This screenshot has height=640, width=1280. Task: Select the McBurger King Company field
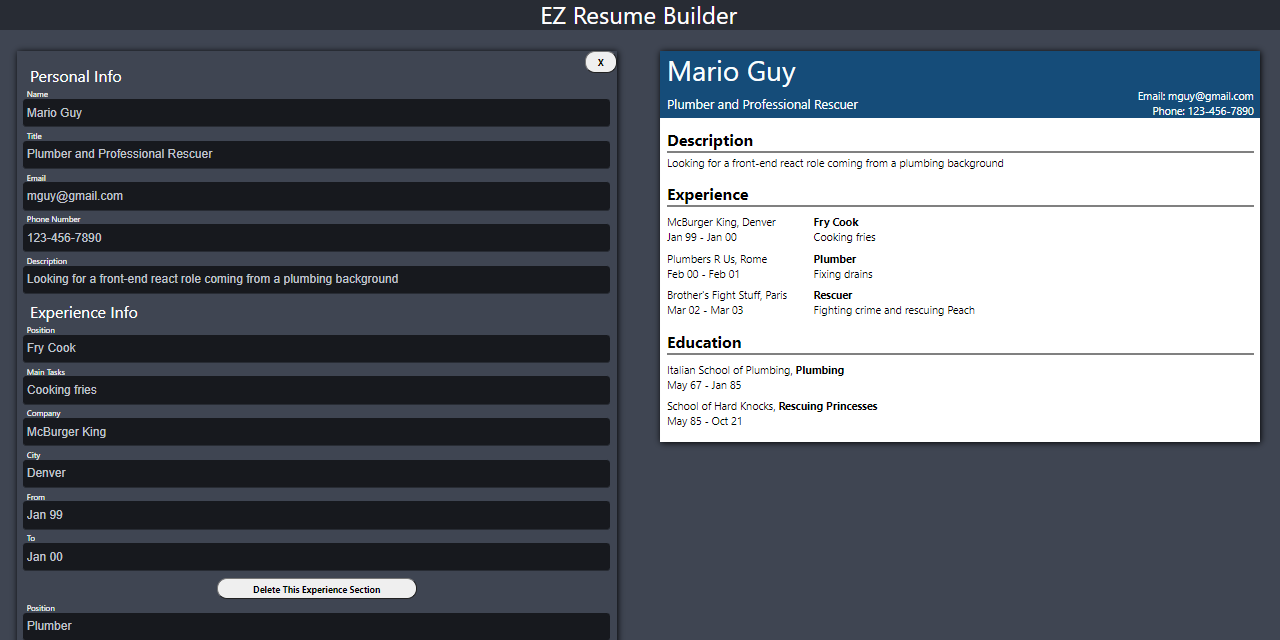coord(316,432)
